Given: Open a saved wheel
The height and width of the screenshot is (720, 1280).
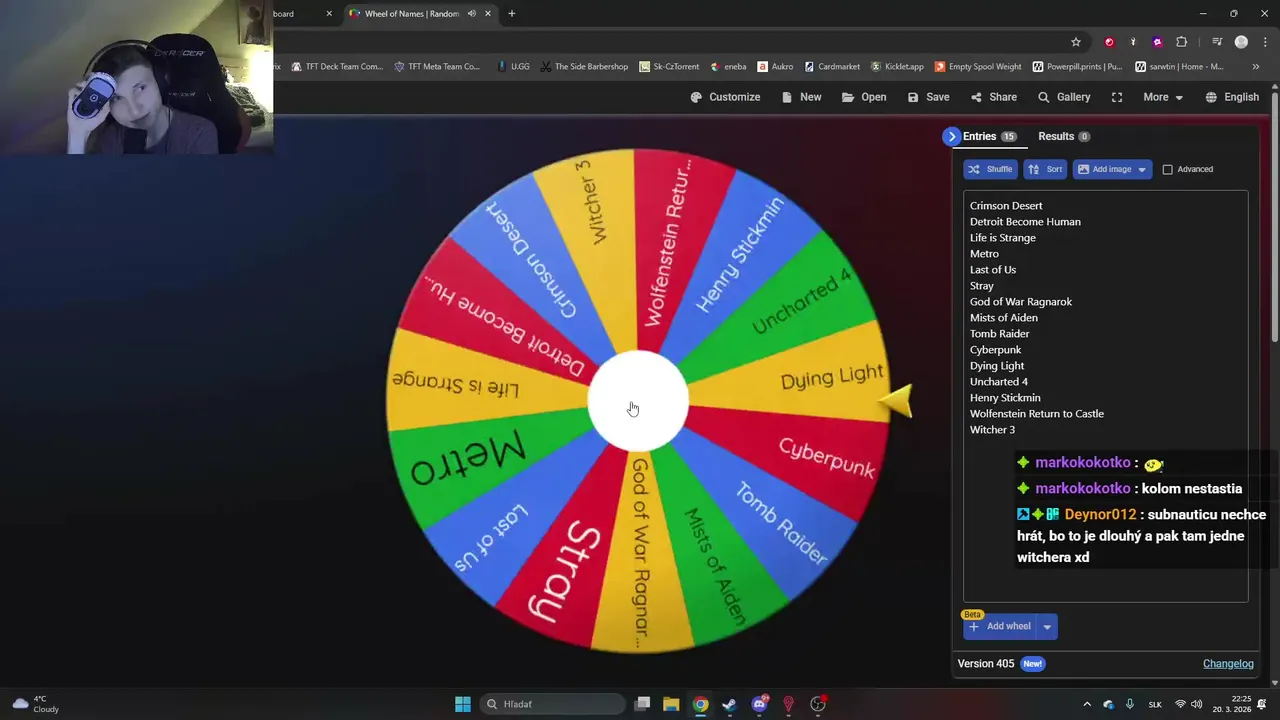Looking at the screenshot, I should [864, 97].
